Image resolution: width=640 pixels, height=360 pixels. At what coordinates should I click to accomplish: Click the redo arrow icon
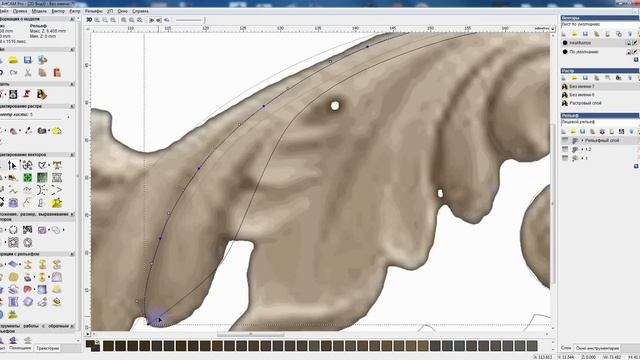click(13, 73)
